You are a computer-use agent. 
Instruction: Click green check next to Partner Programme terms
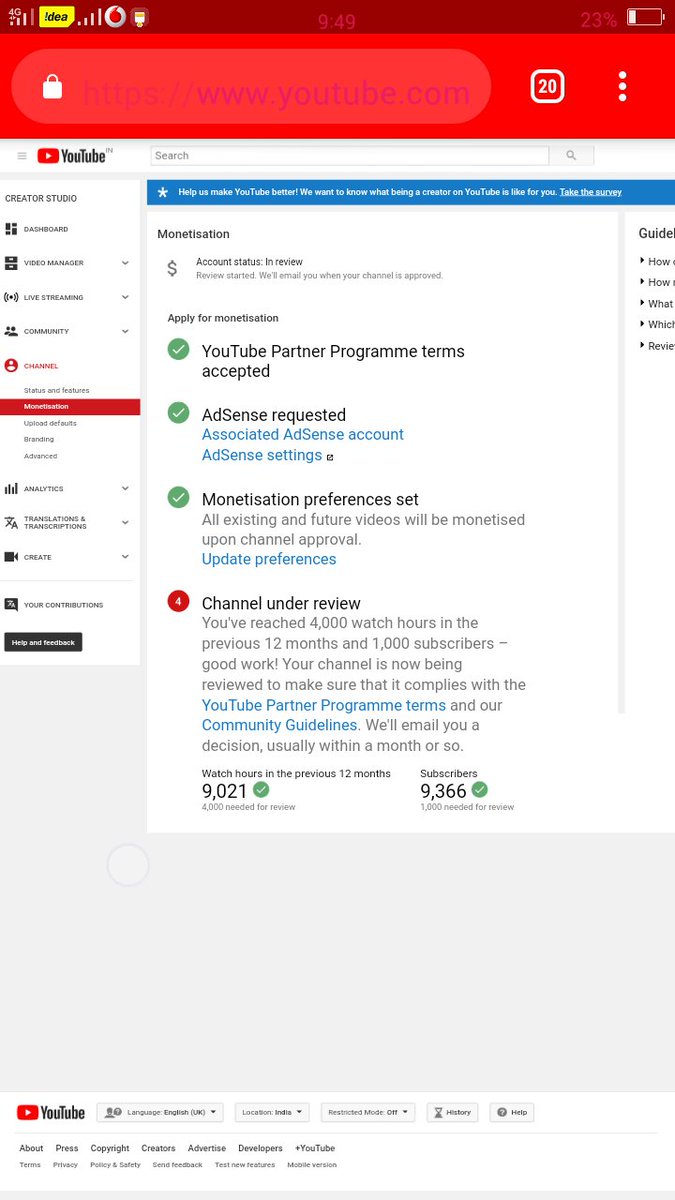click(x=178, y=349)
